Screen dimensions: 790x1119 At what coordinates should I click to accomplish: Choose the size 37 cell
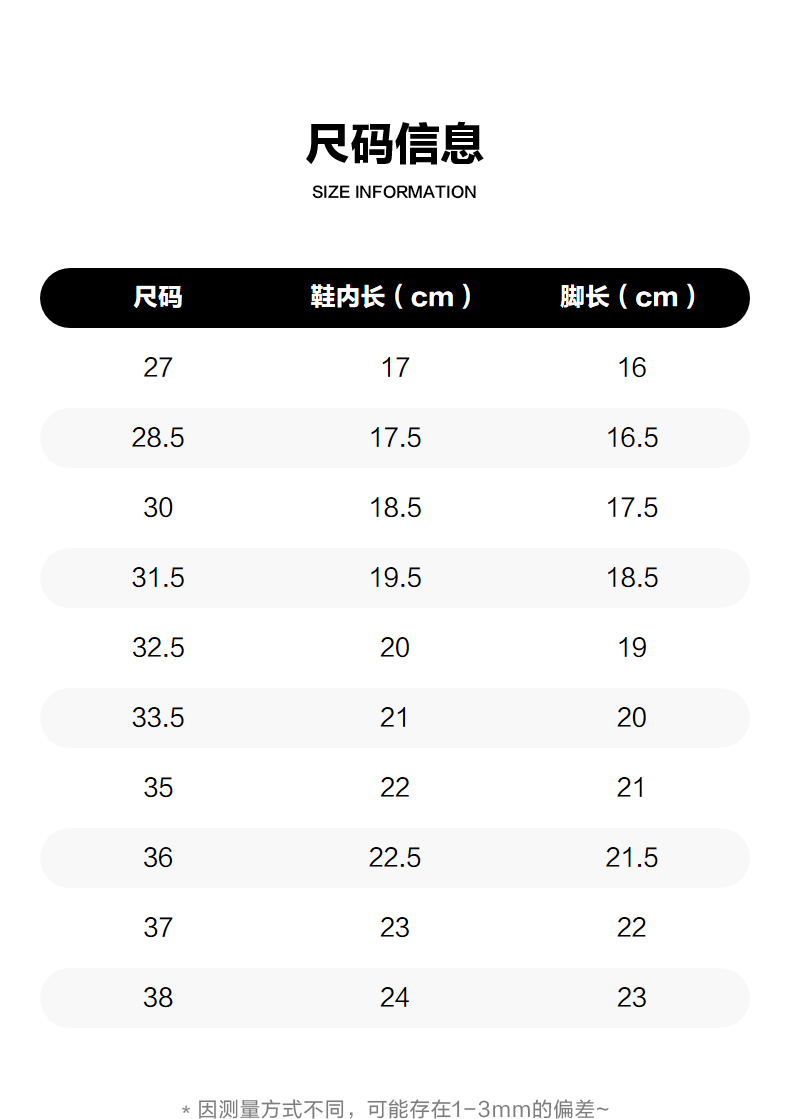point(158,928)
